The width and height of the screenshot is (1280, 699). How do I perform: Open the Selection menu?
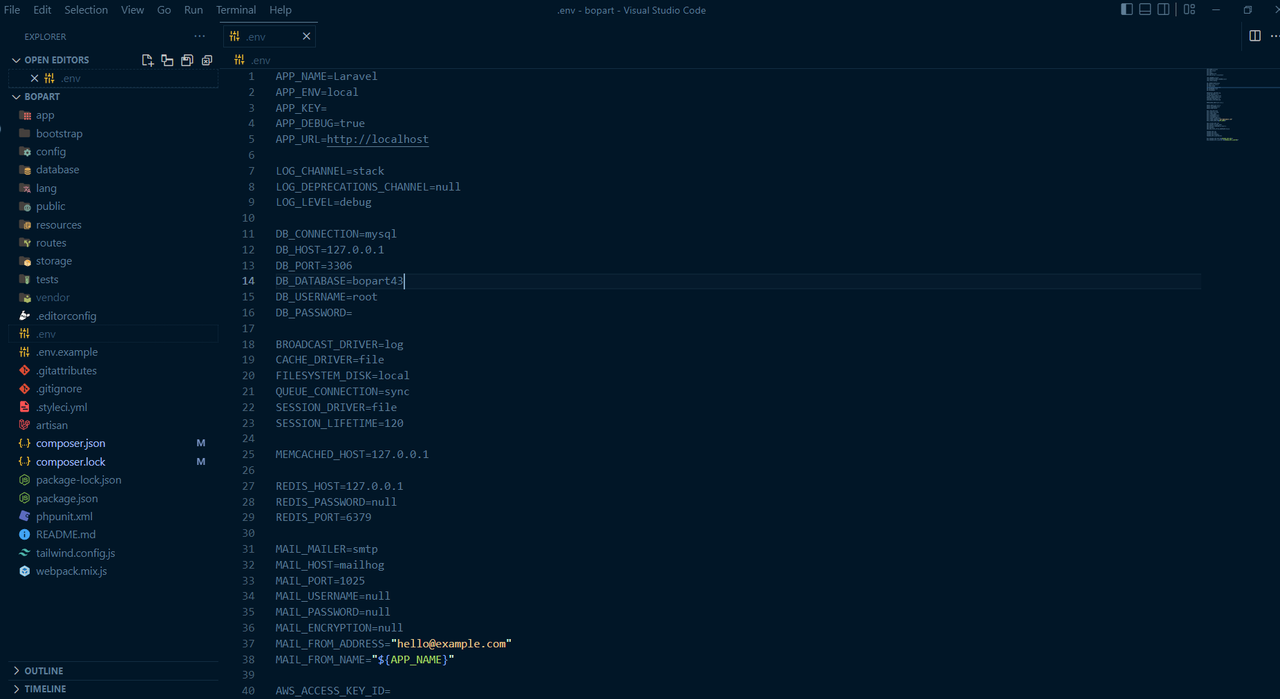click(x=86, y=10)
